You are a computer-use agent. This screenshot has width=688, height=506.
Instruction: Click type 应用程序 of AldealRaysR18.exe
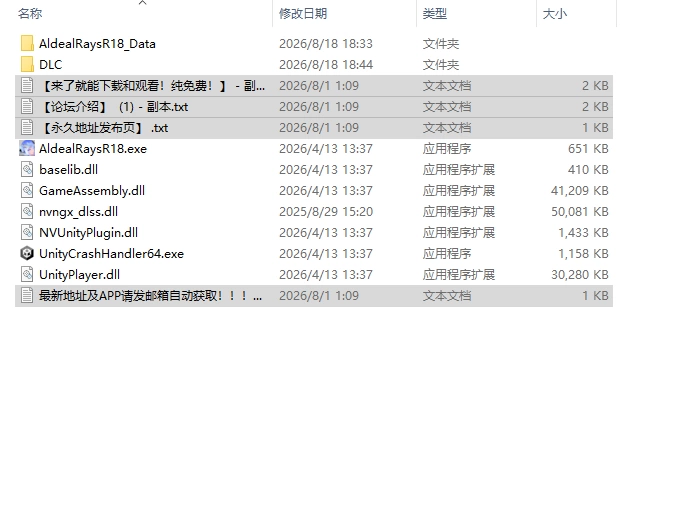tap(447, 149)
